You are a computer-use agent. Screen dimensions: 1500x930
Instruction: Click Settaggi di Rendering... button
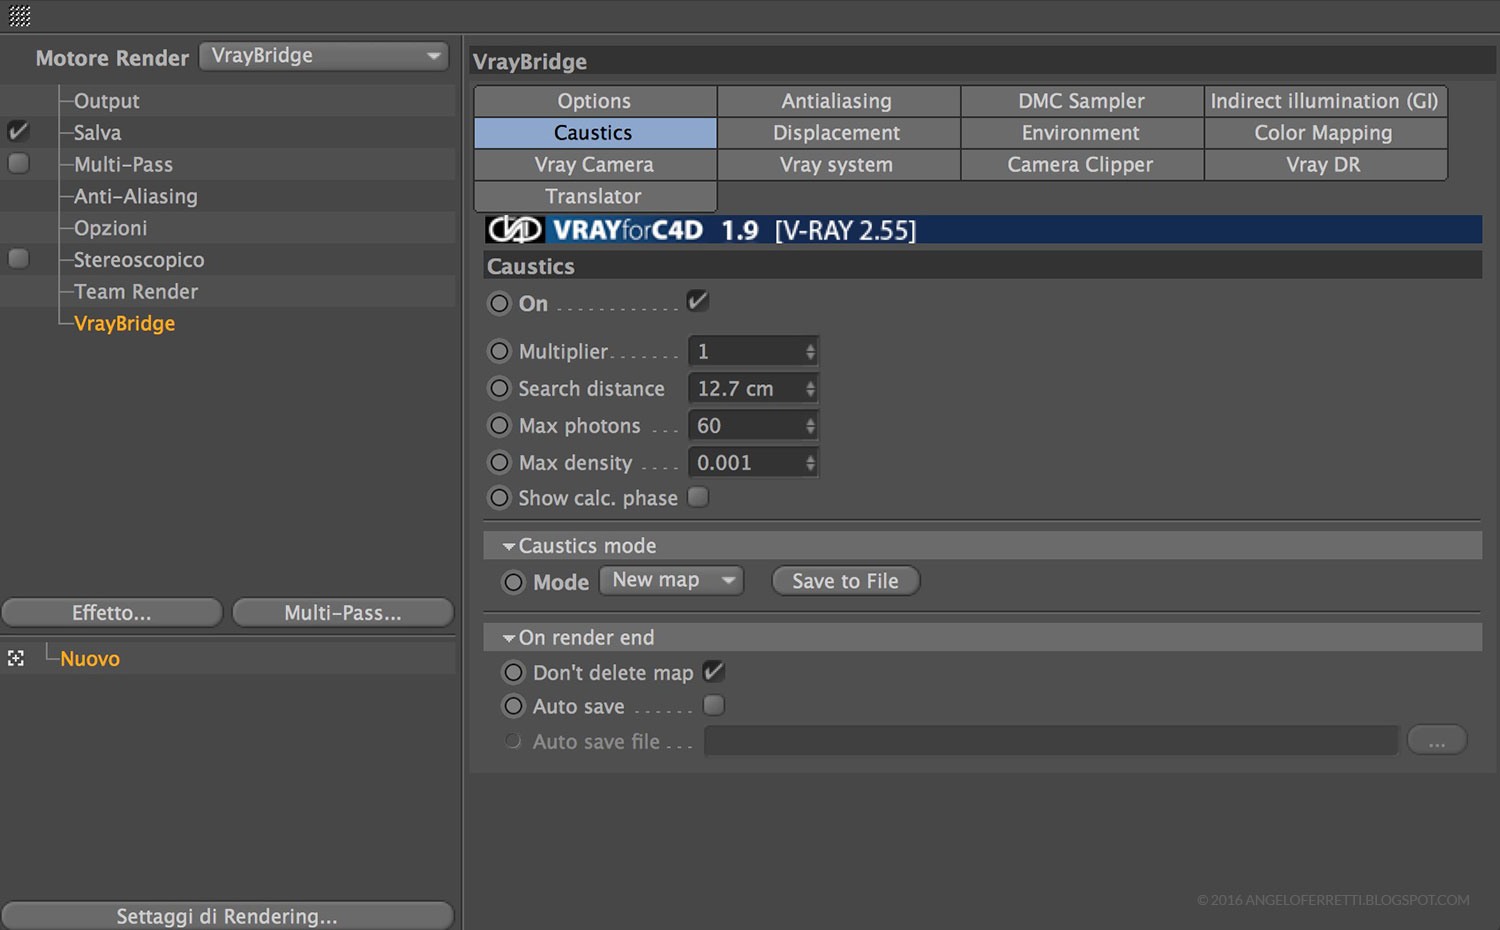click(x=227, y=916)
